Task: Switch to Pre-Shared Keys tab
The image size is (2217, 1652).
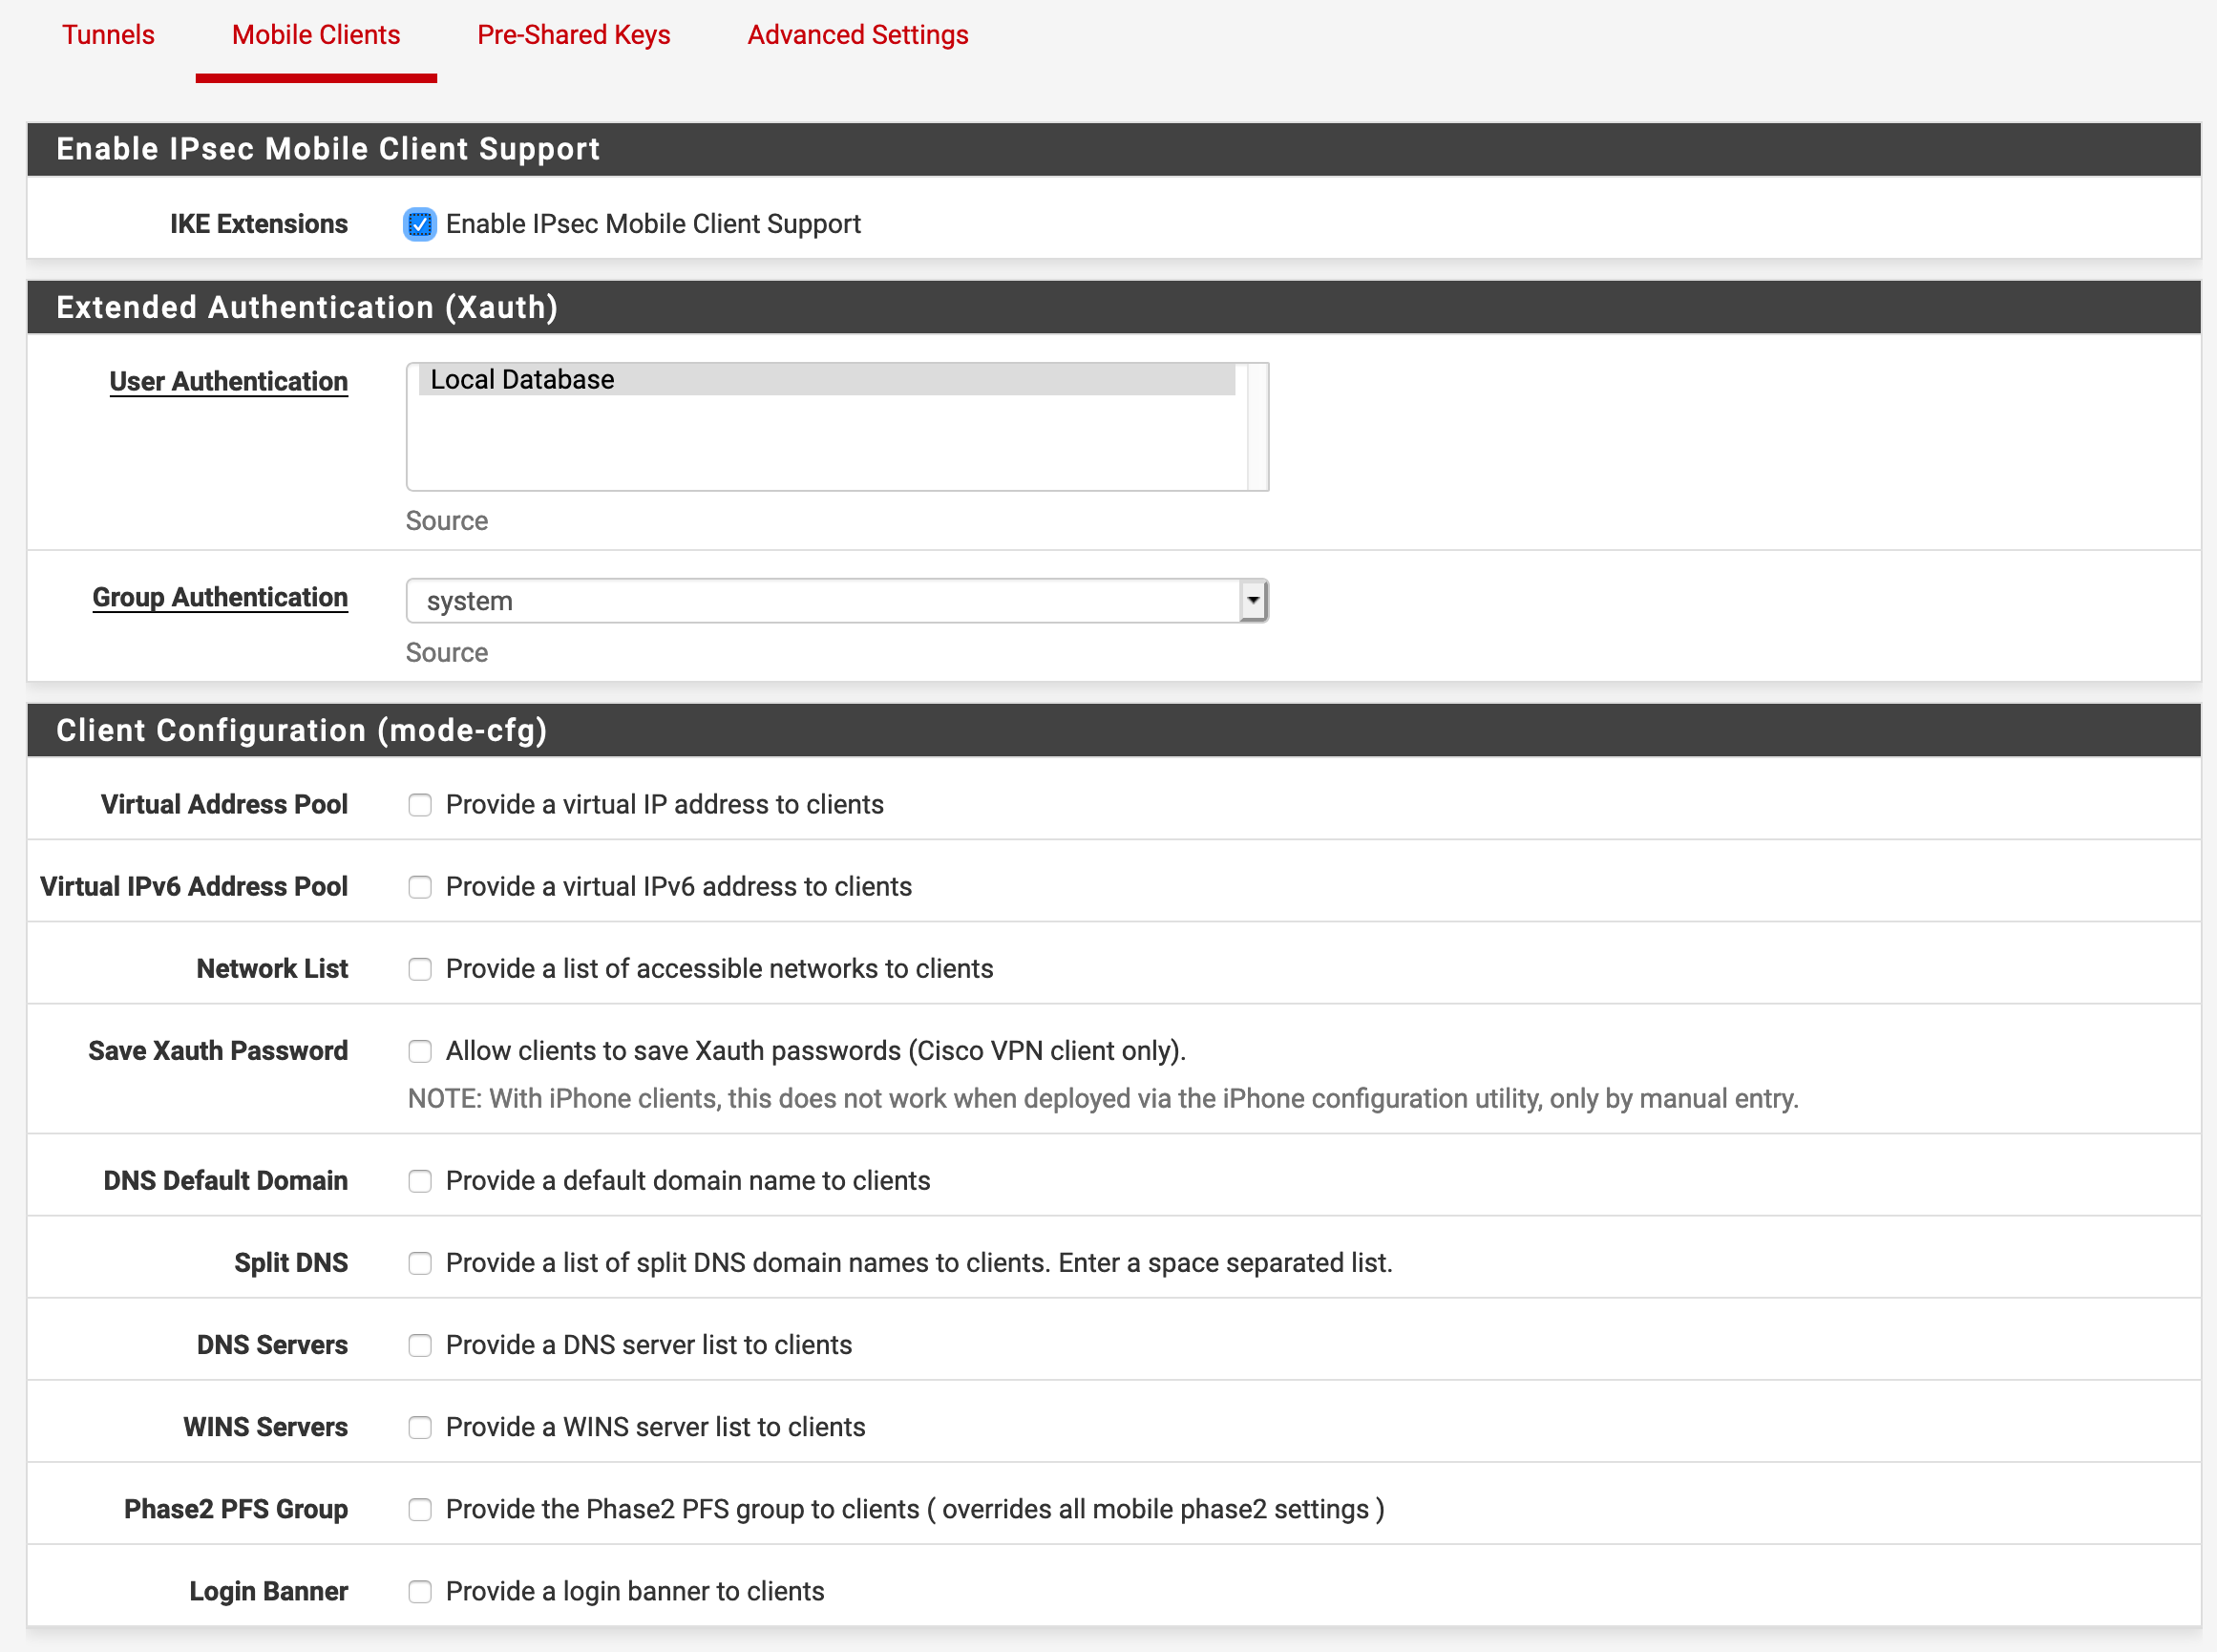Action: [573, 35]
